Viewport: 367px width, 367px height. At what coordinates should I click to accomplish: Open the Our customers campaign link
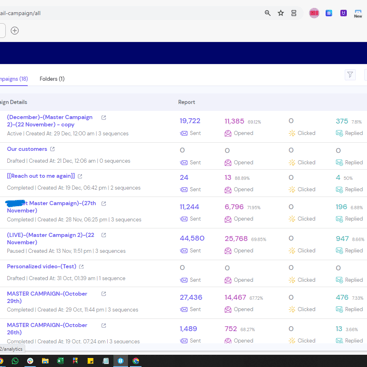pos(27,149)
